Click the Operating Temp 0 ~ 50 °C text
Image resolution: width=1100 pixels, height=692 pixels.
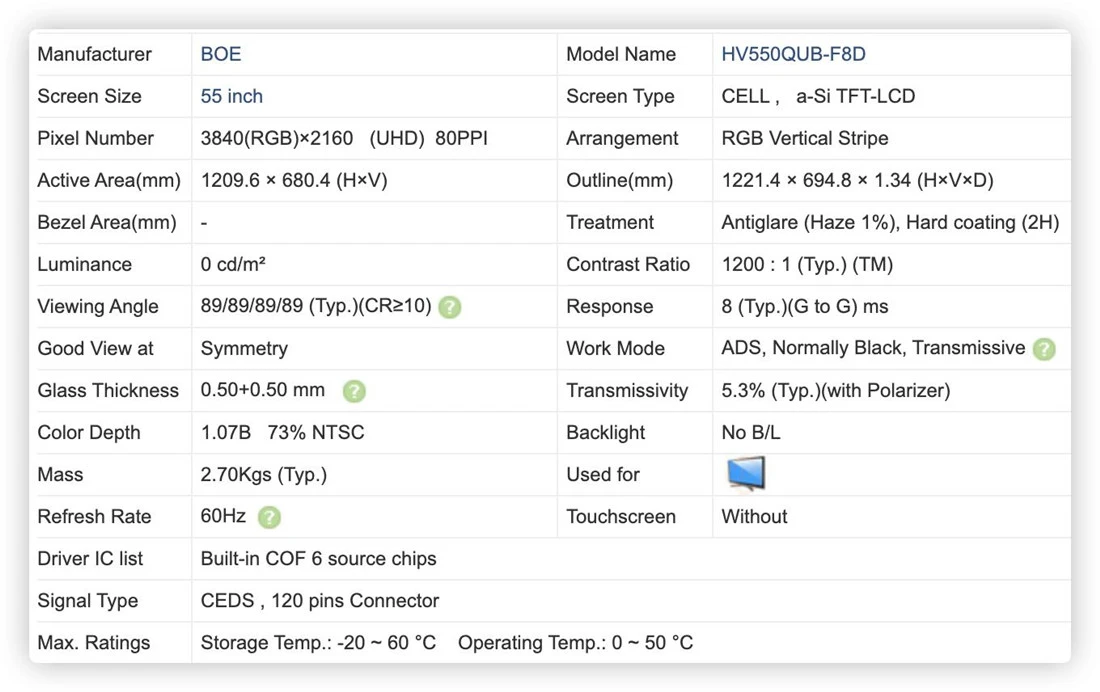tap(575, 643)
